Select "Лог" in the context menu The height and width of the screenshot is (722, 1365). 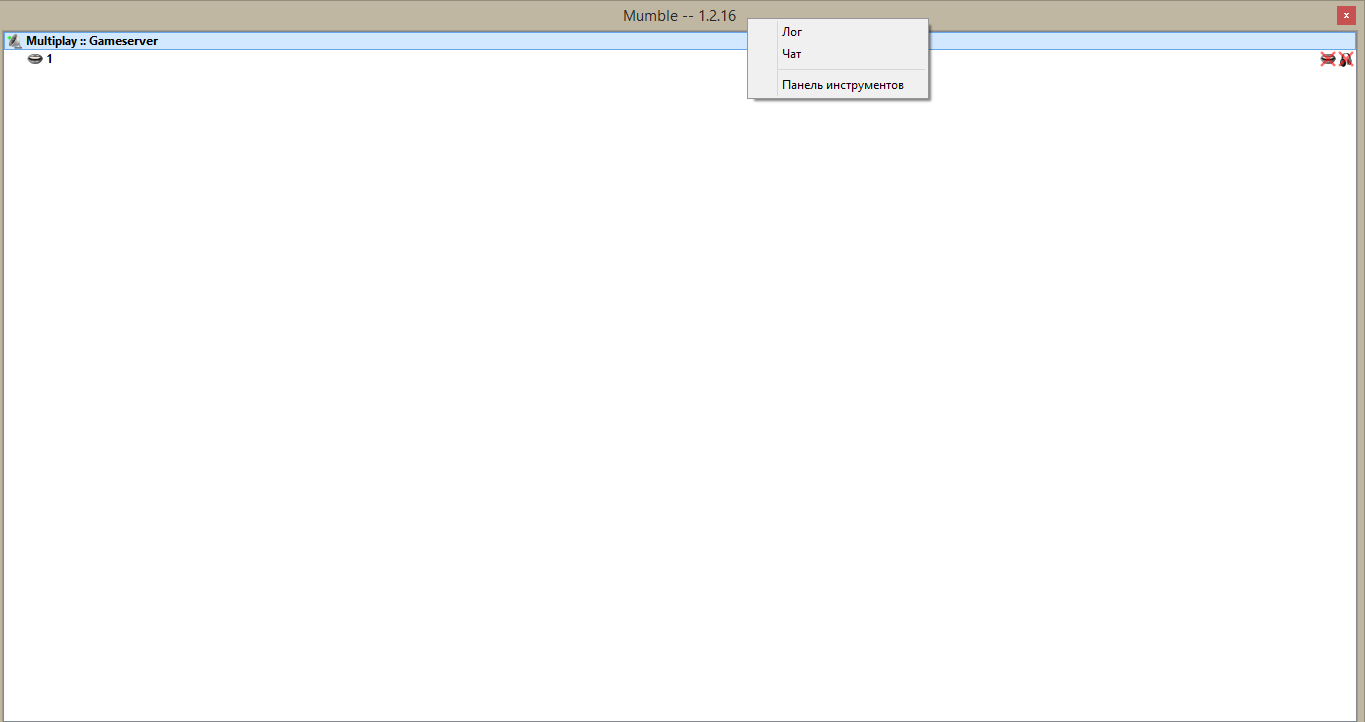click(x=792, y=32)
